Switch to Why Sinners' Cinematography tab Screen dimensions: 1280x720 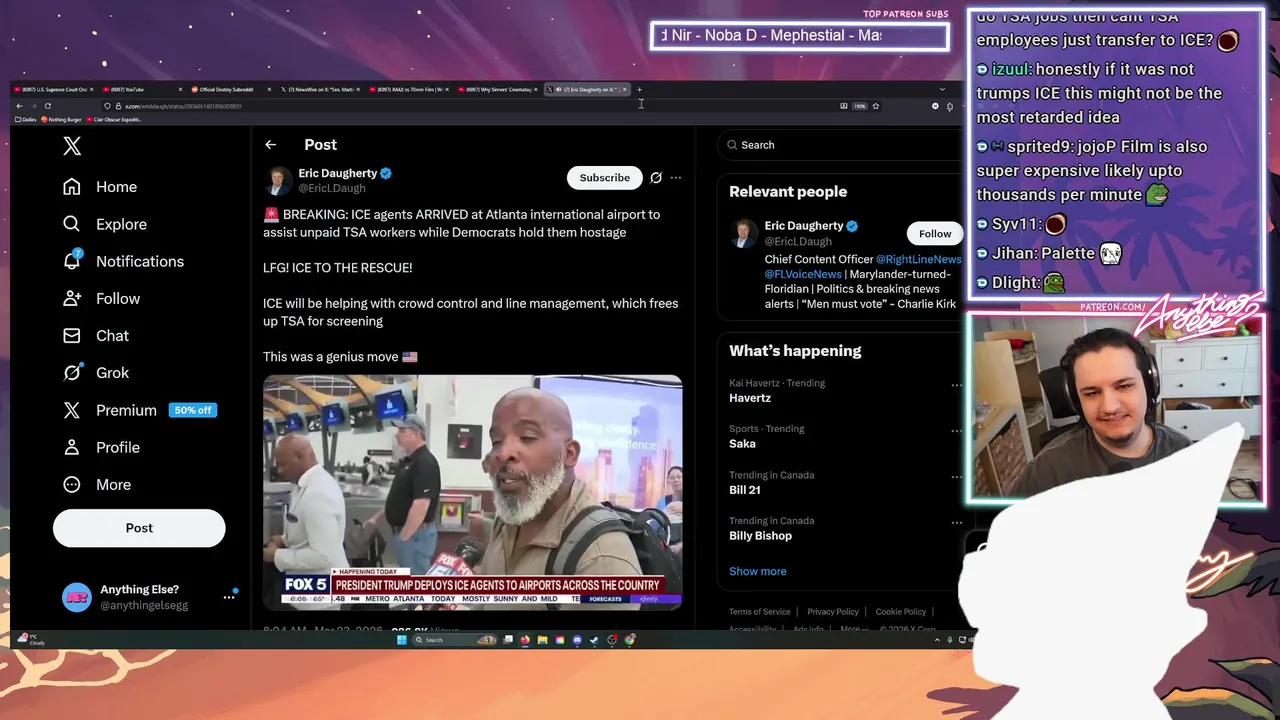[x=499, y=89]
